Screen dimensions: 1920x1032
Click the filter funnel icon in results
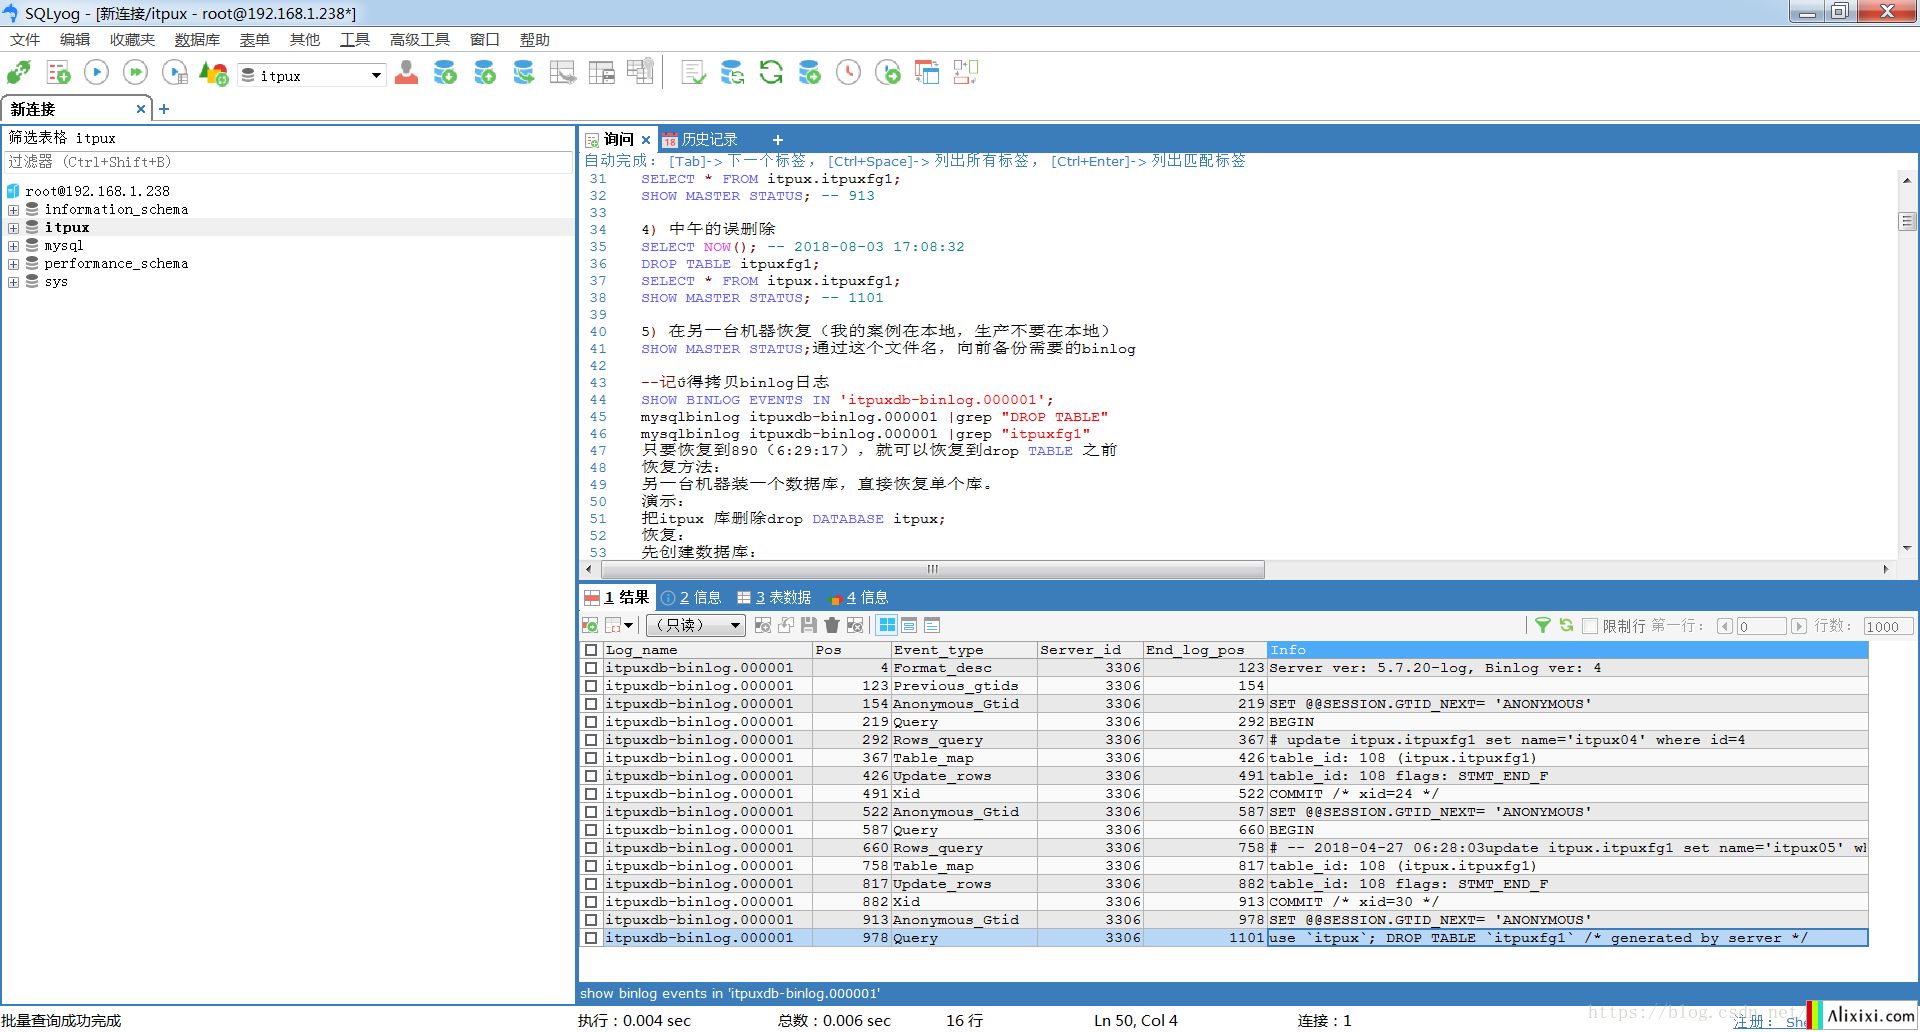[1543, 625]
